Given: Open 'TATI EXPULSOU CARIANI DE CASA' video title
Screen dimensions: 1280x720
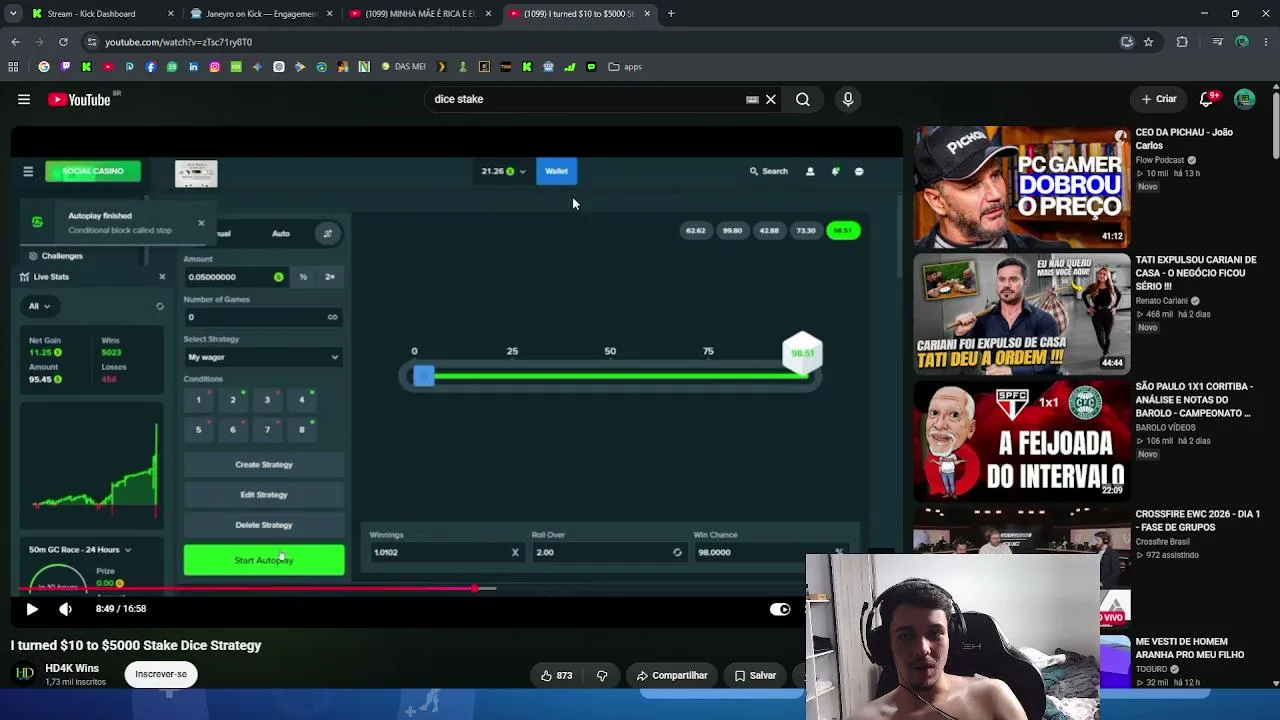Looking at the screenshot, I should (x=1196, y=273).
